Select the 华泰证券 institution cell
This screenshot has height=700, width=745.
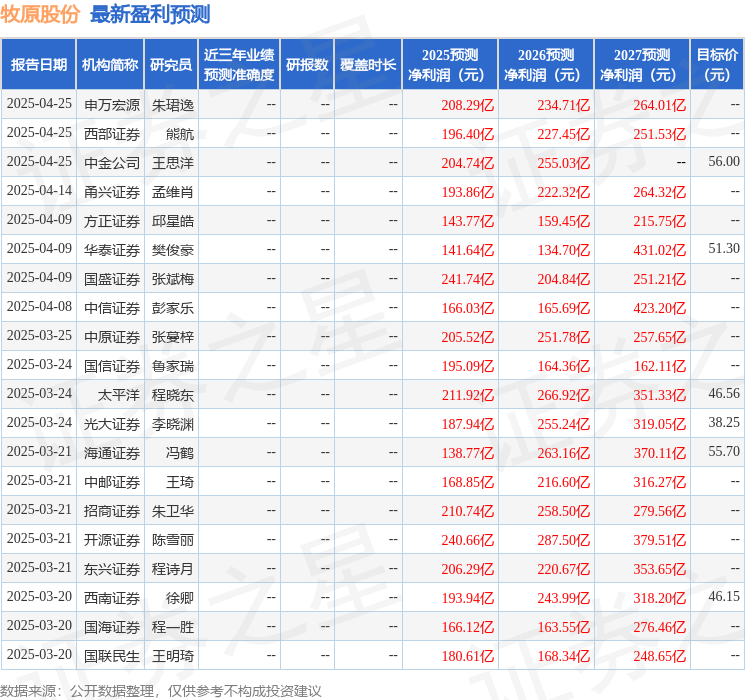pyautogui.click(x=112, y=250)
